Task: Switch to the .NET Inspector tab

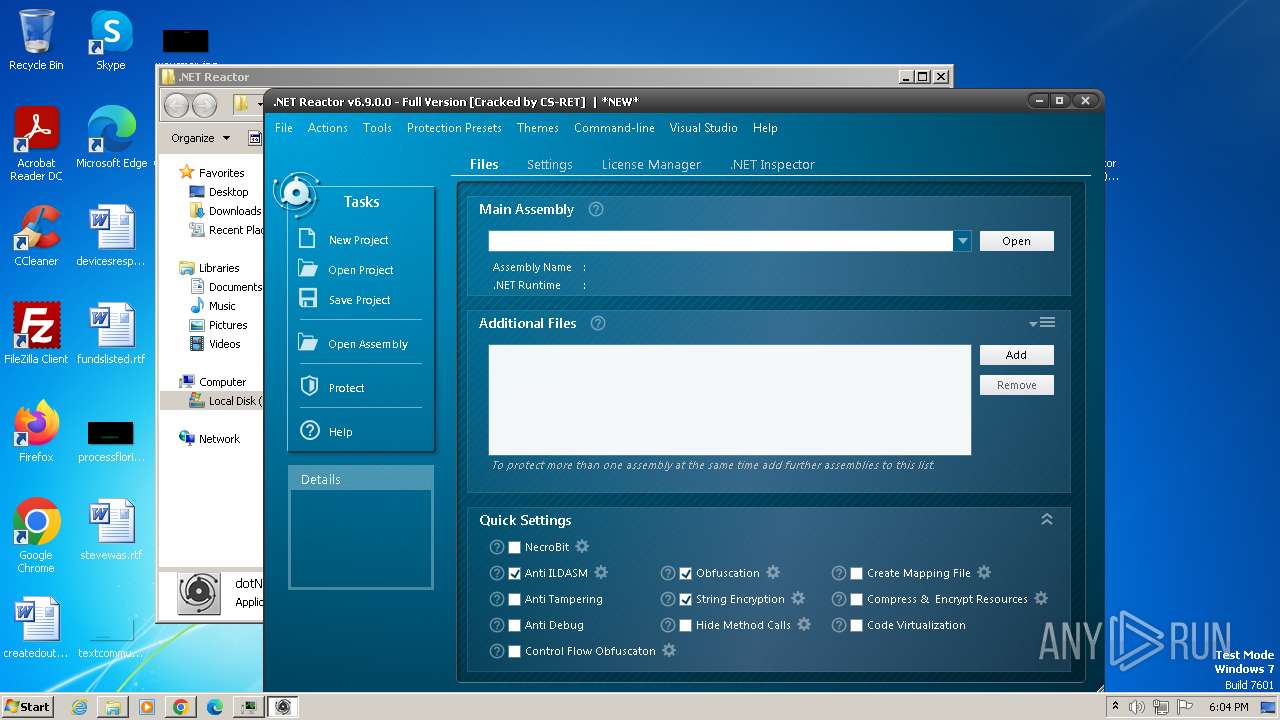Action: click(772, 165)
